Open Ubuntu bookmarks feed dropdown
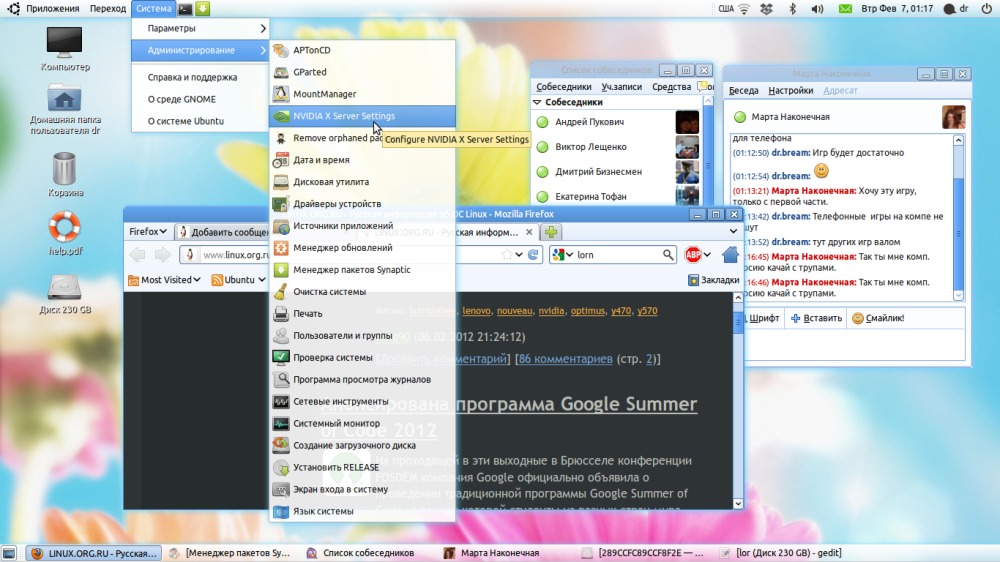The width and height of the screenshot is (1000, 562). pos(238,279)
